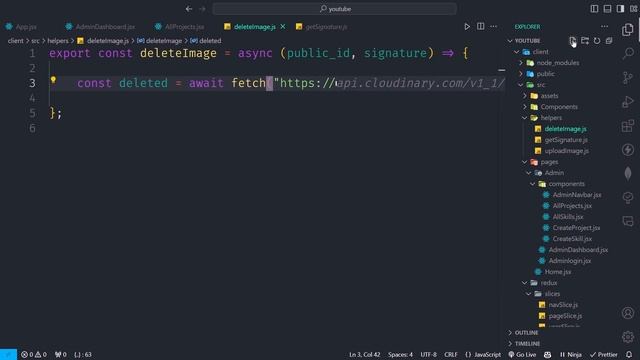Open the Manage settings gear icon

point(628,337)
